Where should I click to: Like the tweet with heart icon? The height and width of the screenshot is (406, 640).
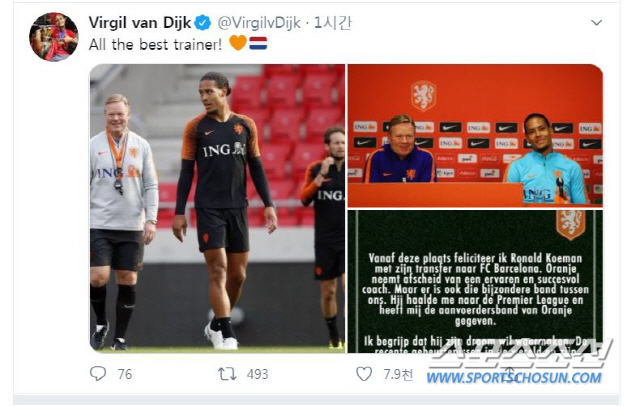pyautogui.click(x=364, y=373)
